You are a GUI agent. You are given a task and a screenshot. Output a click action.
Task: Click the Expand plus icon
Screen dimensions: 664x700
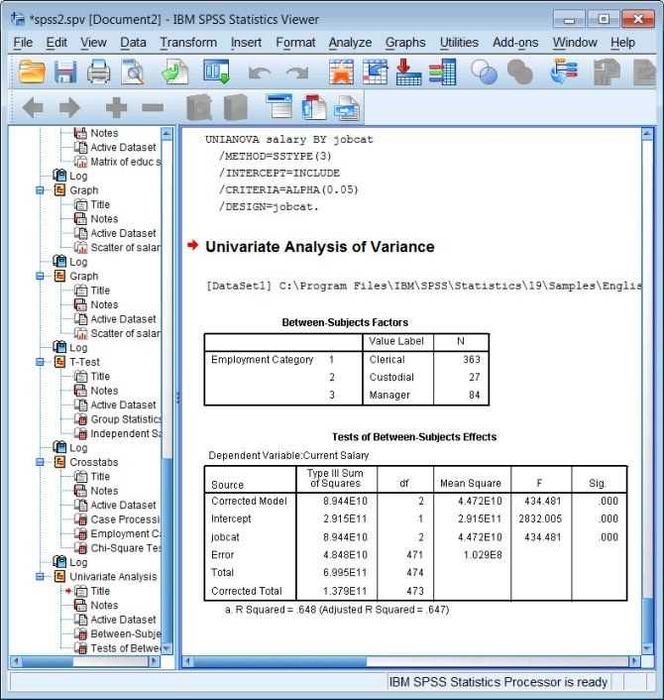(x=116, y=108)
